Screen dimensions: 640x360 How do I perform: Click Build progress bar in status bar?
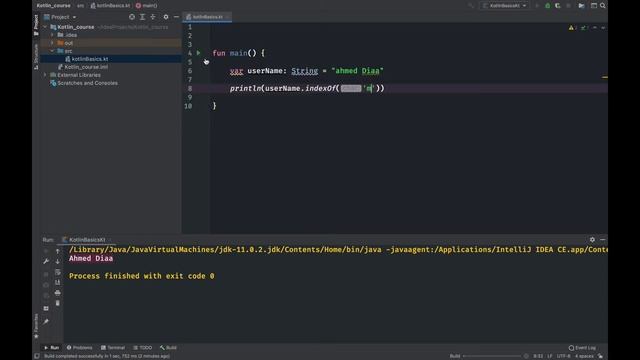point(492,356)
